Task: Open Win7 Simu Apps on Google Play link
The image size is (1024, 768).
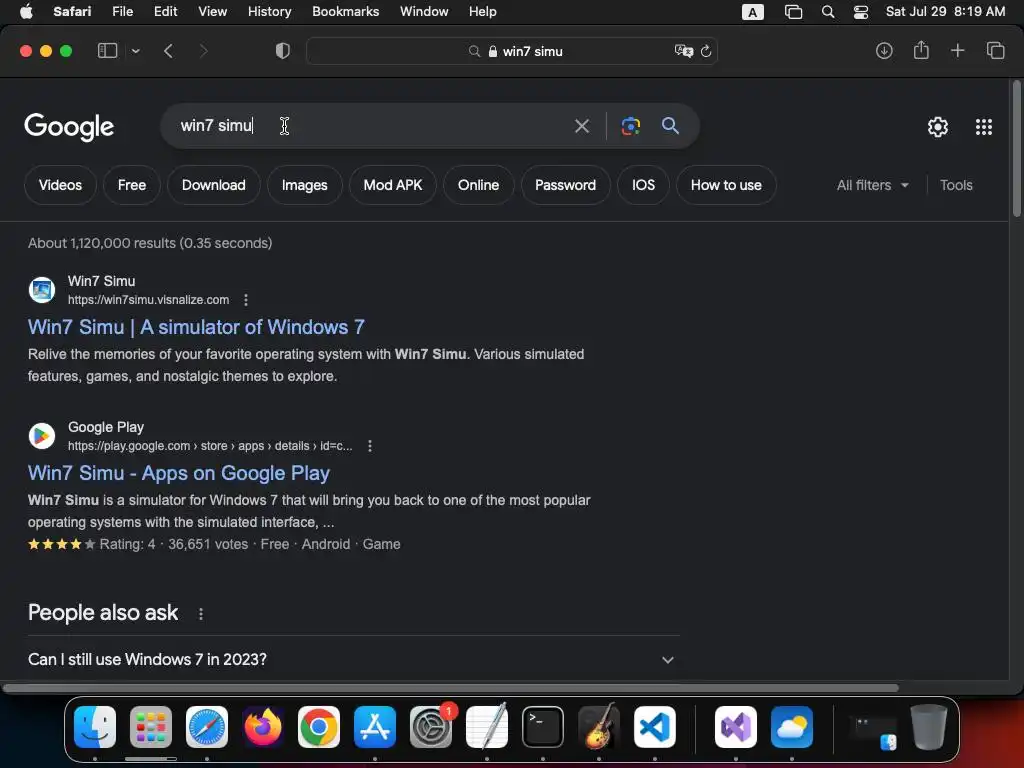Action: 178,473
